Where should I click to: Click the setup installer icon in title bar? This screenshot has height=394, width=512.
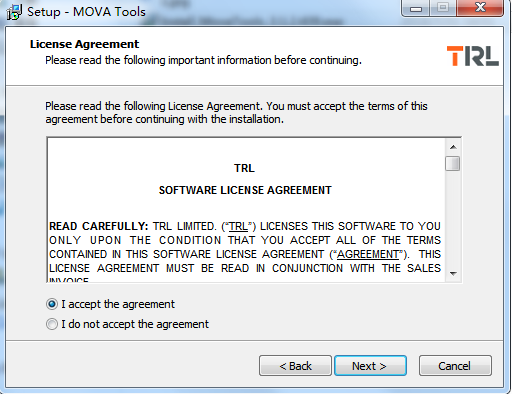pos(14,12)
